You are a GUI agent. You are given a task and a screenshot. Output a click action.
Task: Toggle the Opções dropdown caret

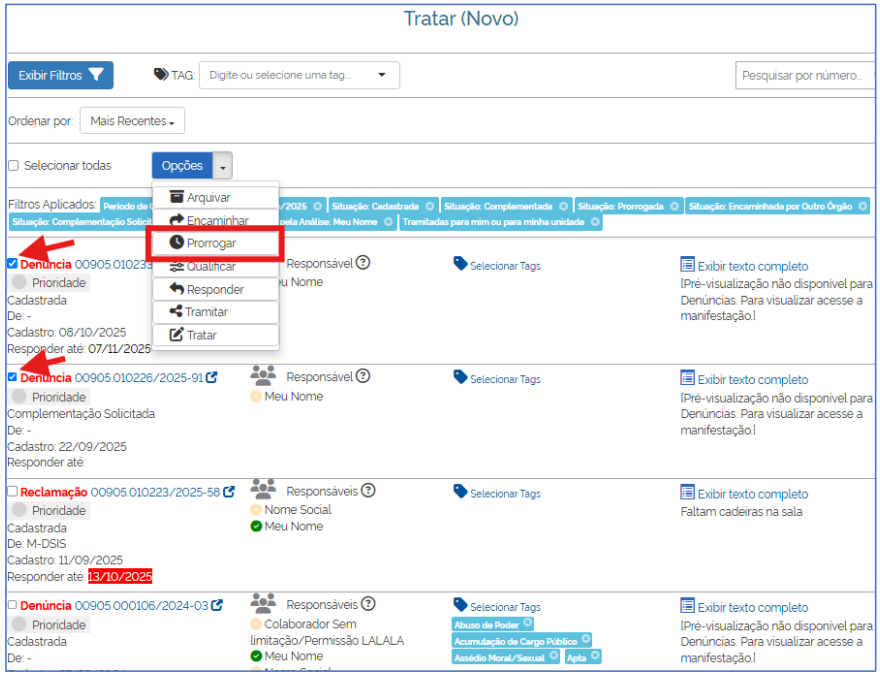click(223, 166)
